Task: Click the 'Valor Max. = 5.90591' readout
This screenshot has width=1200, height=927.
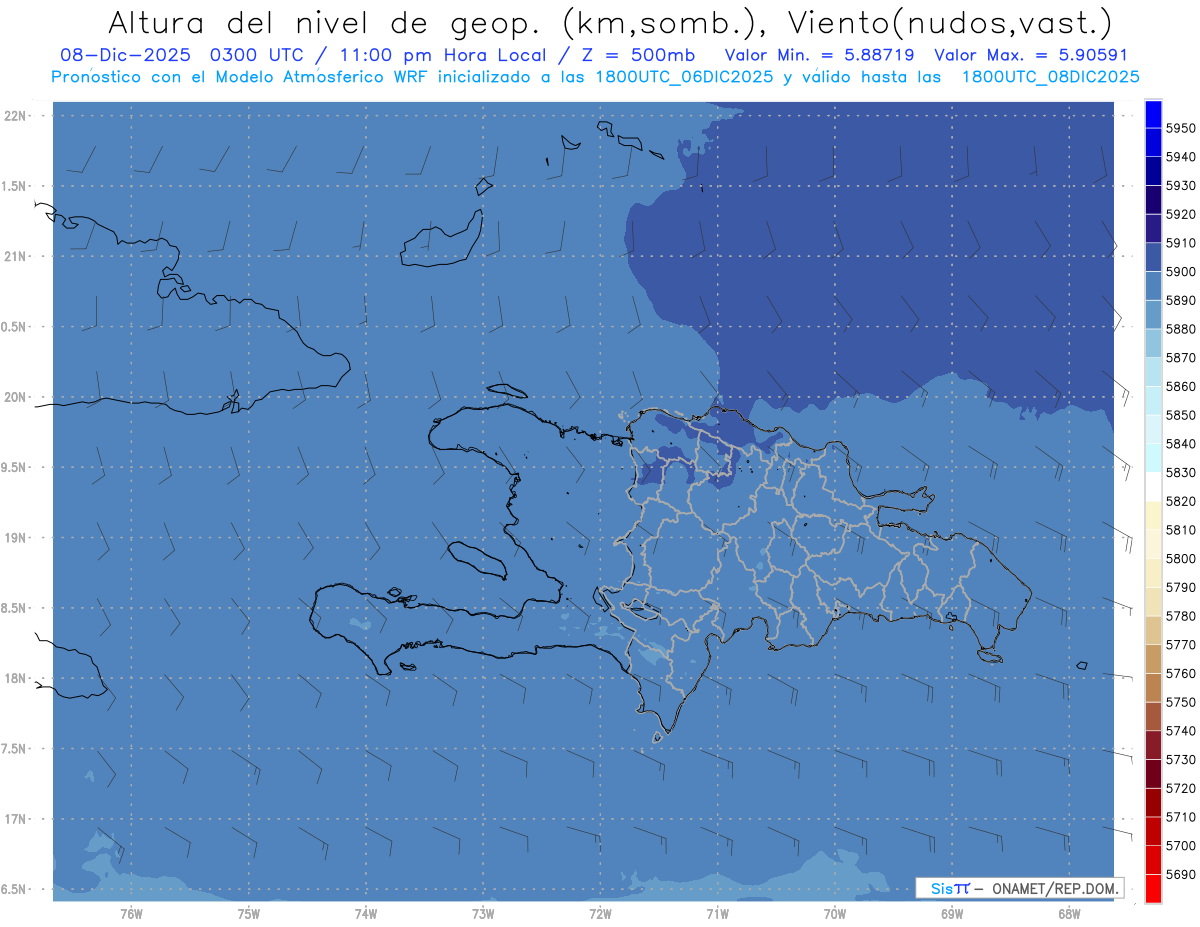Action: coord(1030,55)
